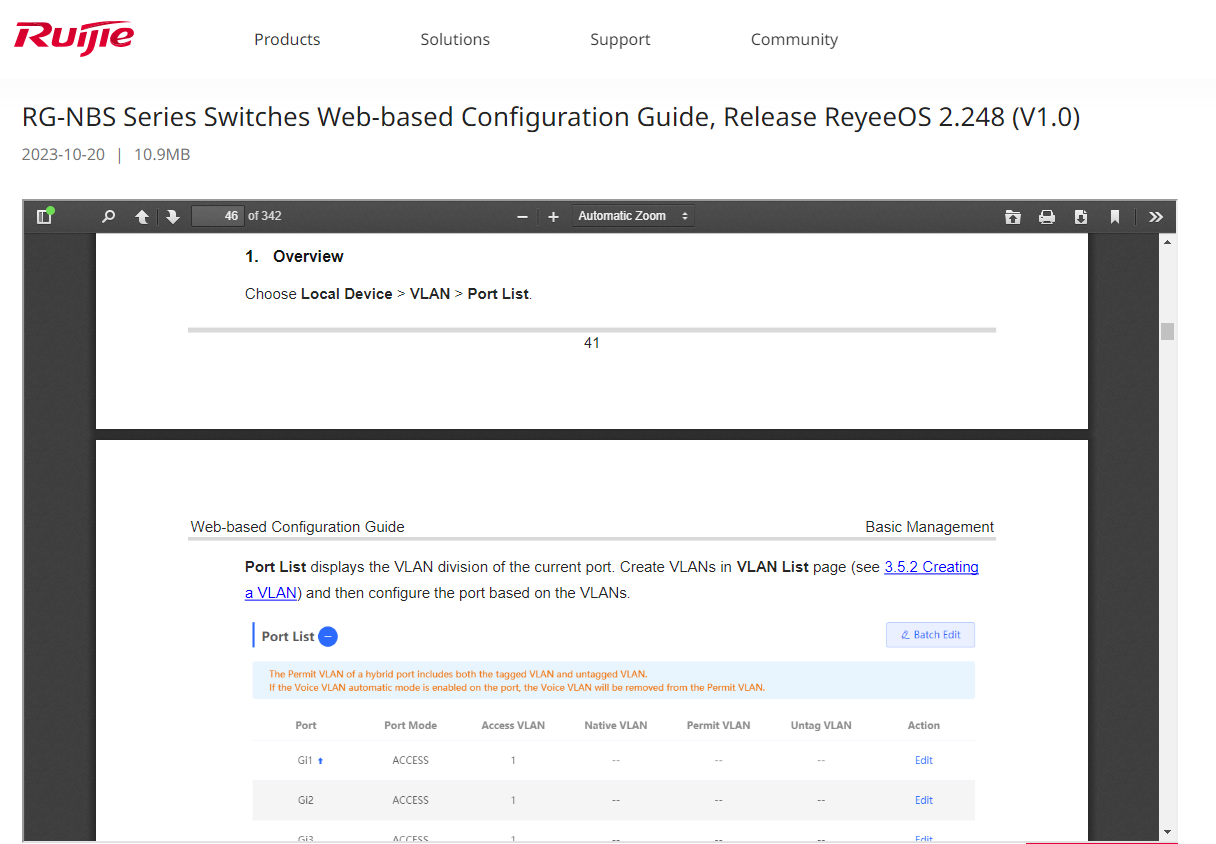Click ACCESS mode in GI2 row
Viewport: 1216px width, 844px height.
[x=410, y=800]
